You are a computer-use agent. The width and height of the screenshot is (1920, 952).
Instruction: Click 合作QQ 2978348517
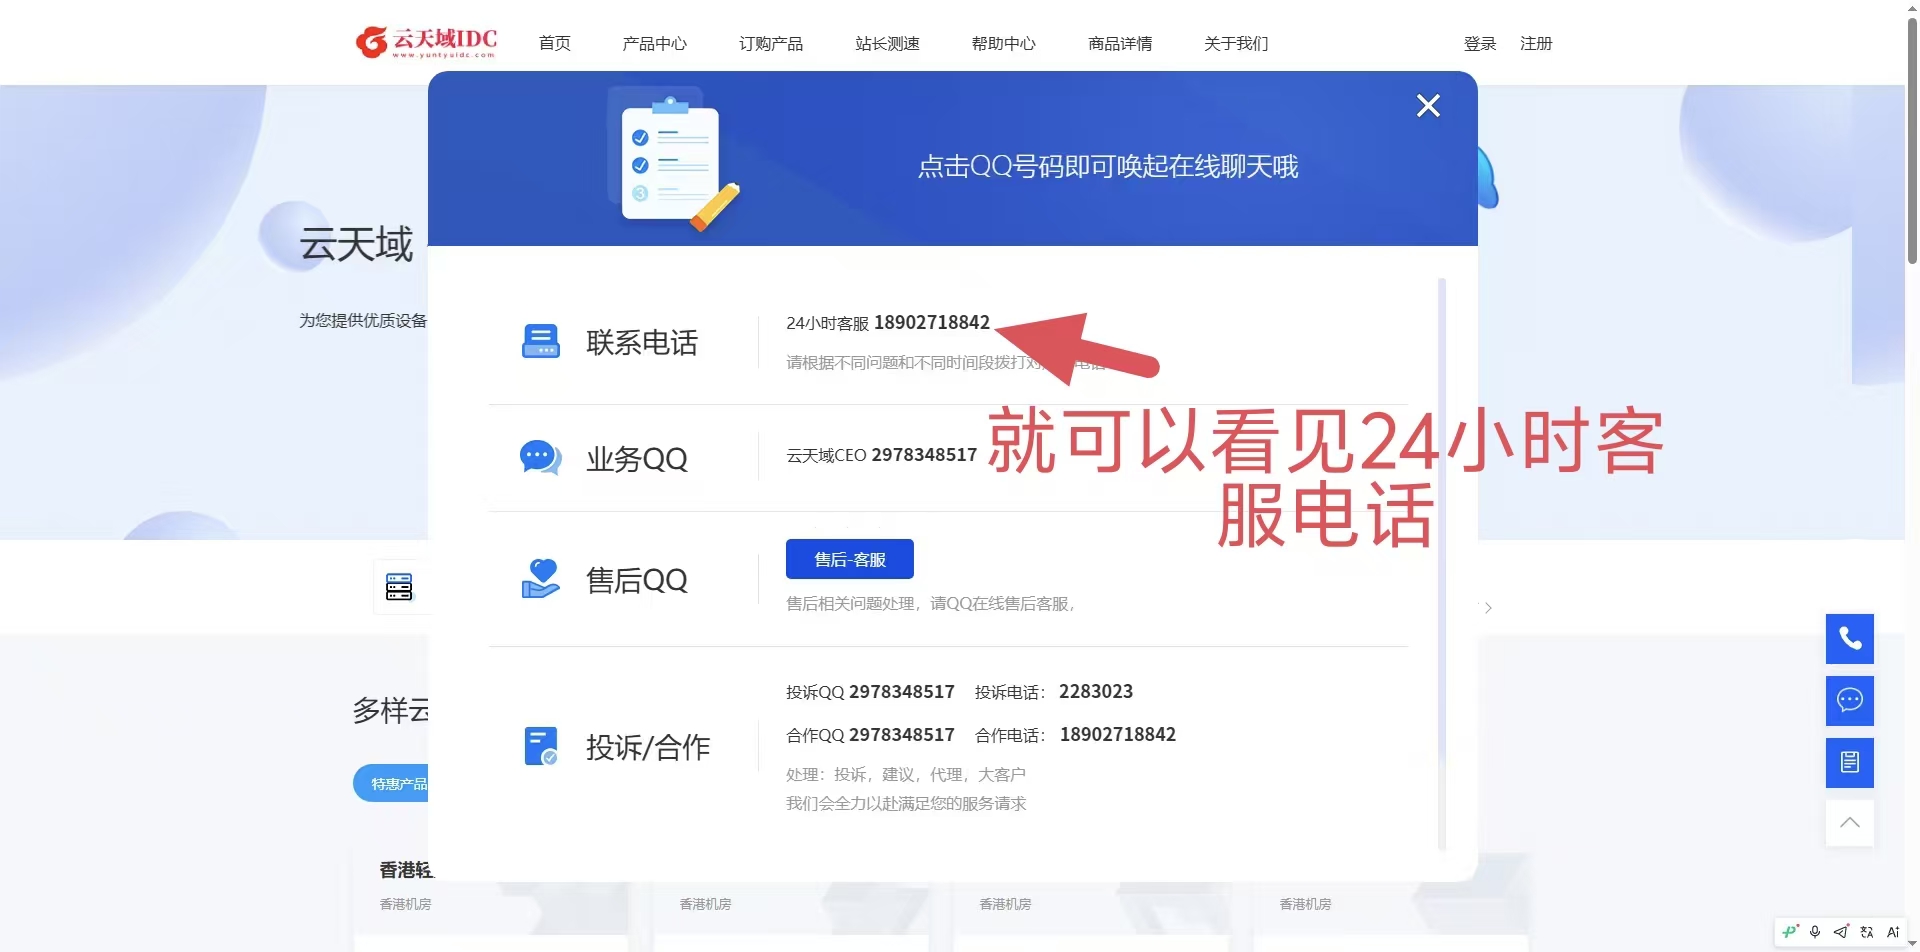(x=902, y=735)
